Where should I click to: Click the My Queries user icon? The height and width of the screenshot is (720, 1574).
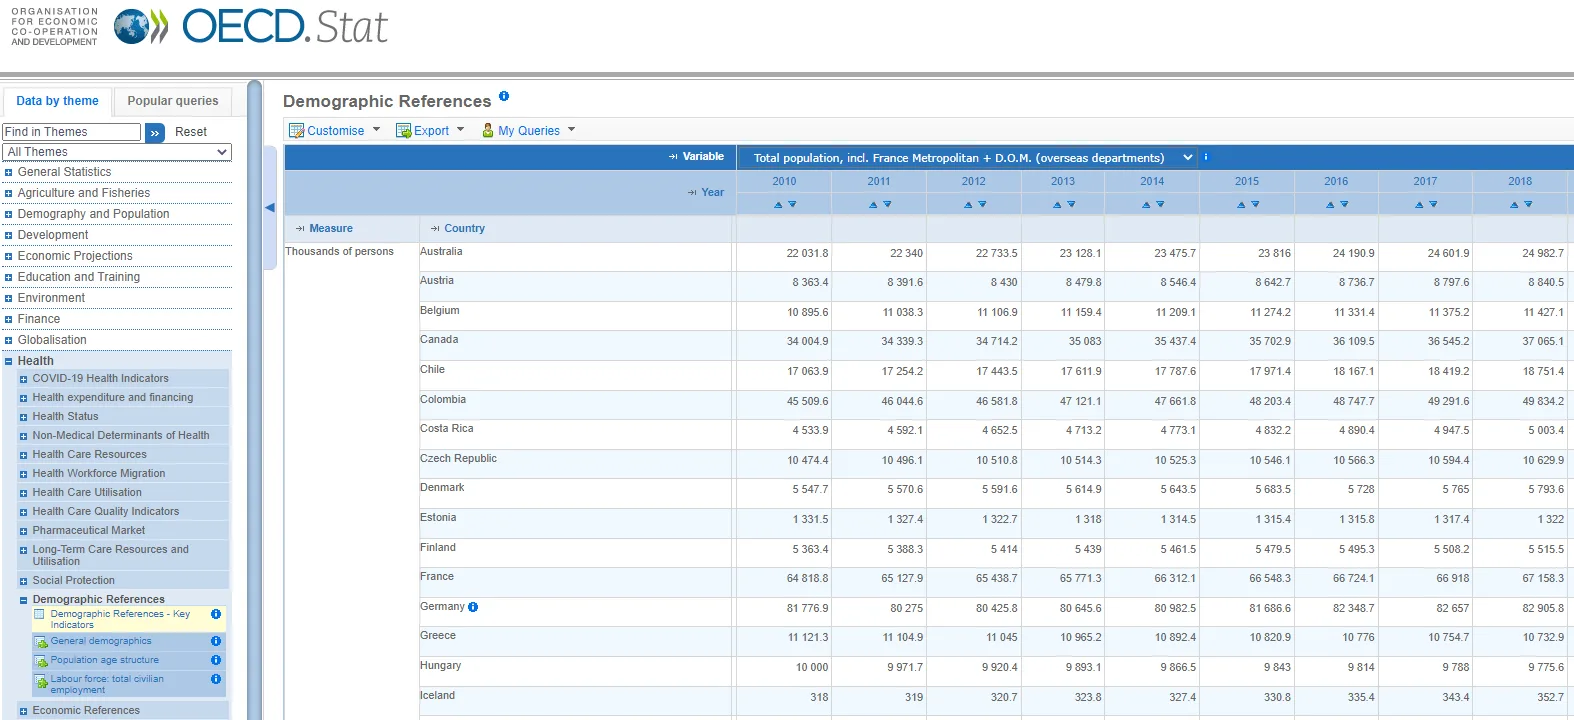[x=488, y=131]
